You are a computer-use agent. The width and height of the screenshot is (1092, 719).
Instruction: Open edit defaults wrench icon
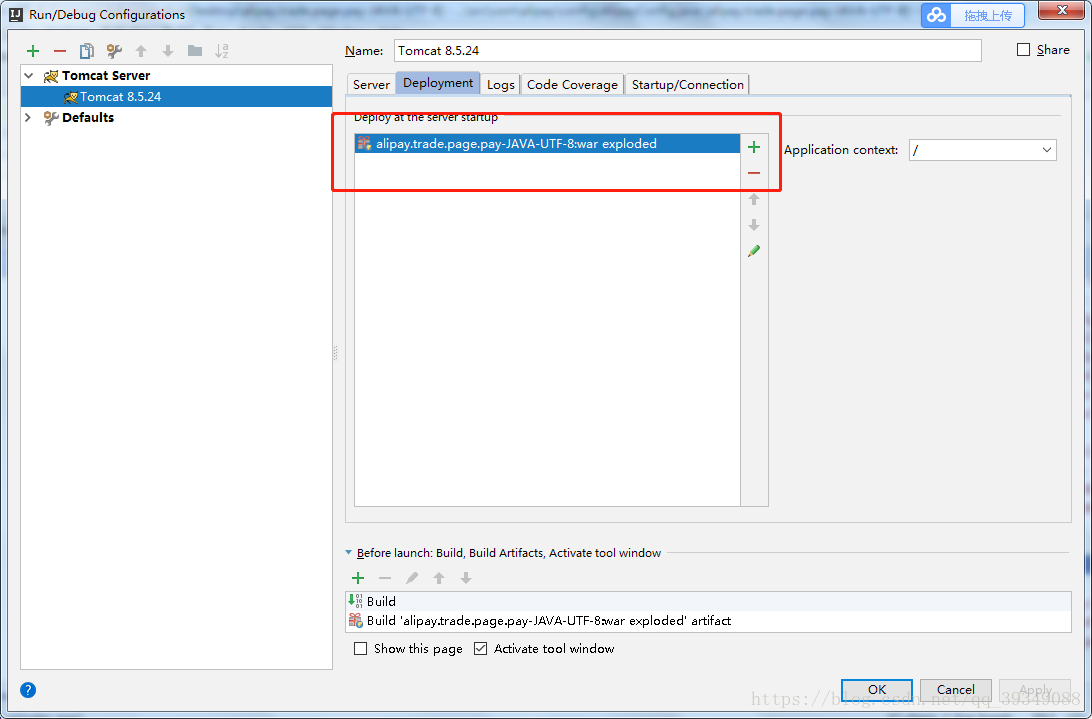114,51
